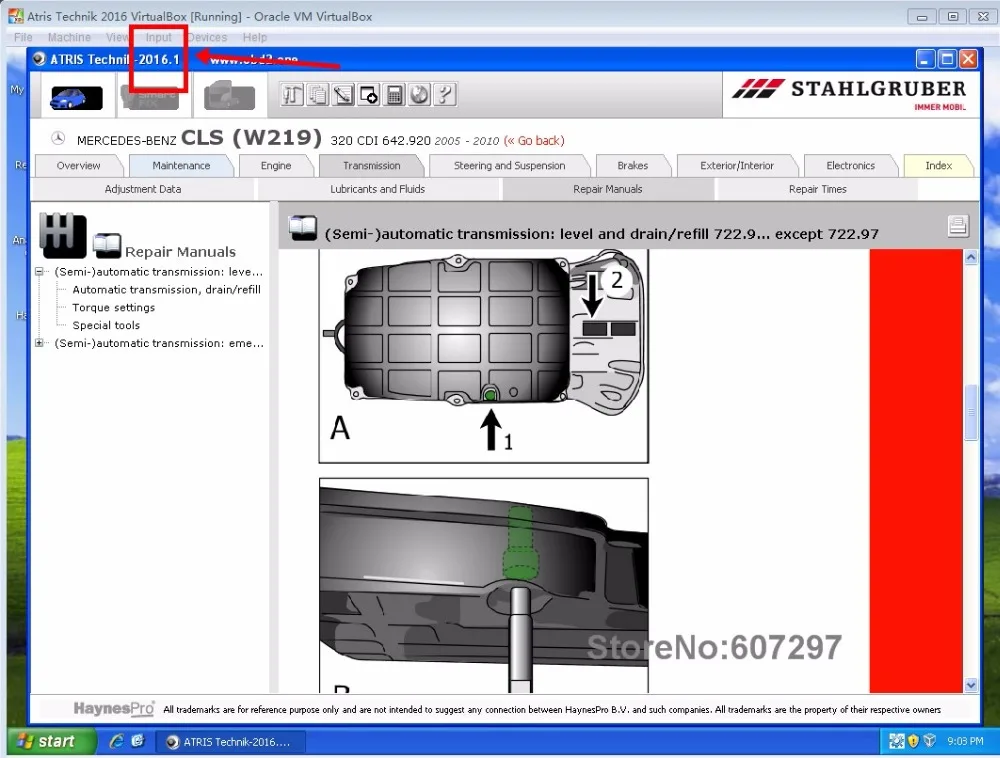The height and width of the screenshot is (758, 1000).
Task: Click the manual pane scrollbar thumb
Action: click(971, 412)
